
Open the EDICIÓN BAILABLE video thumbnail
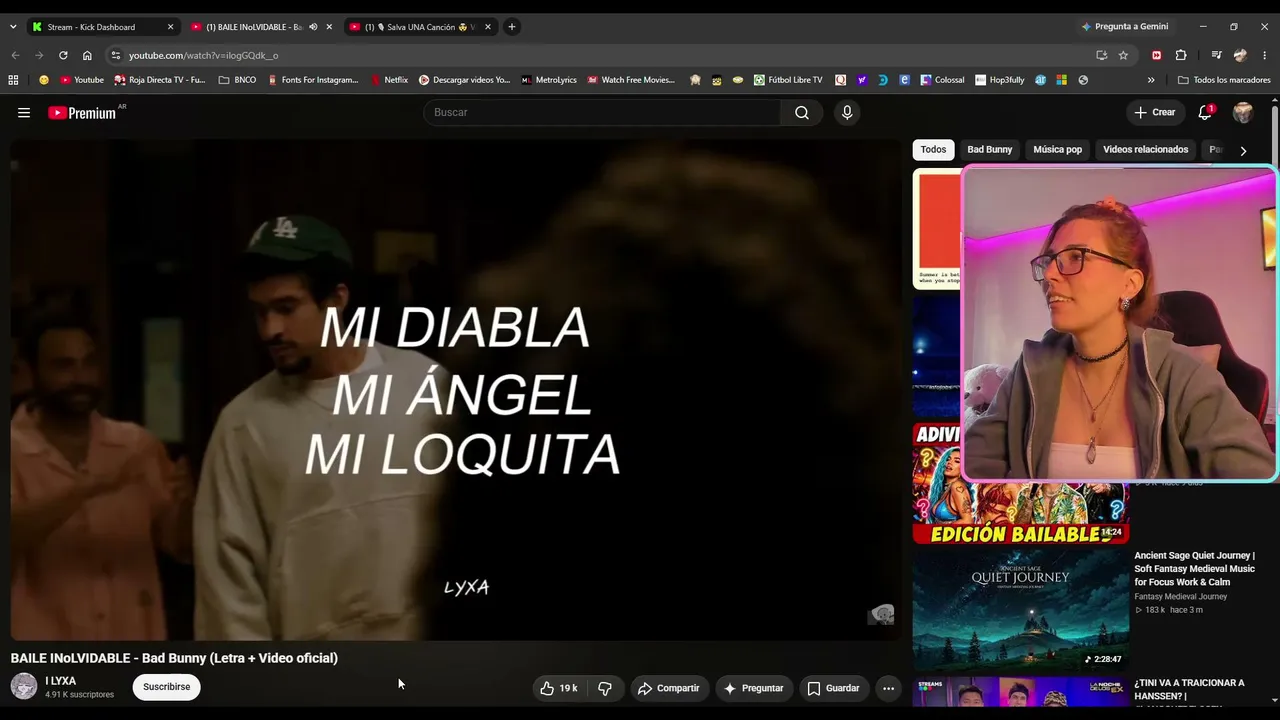click(1021, 484)
